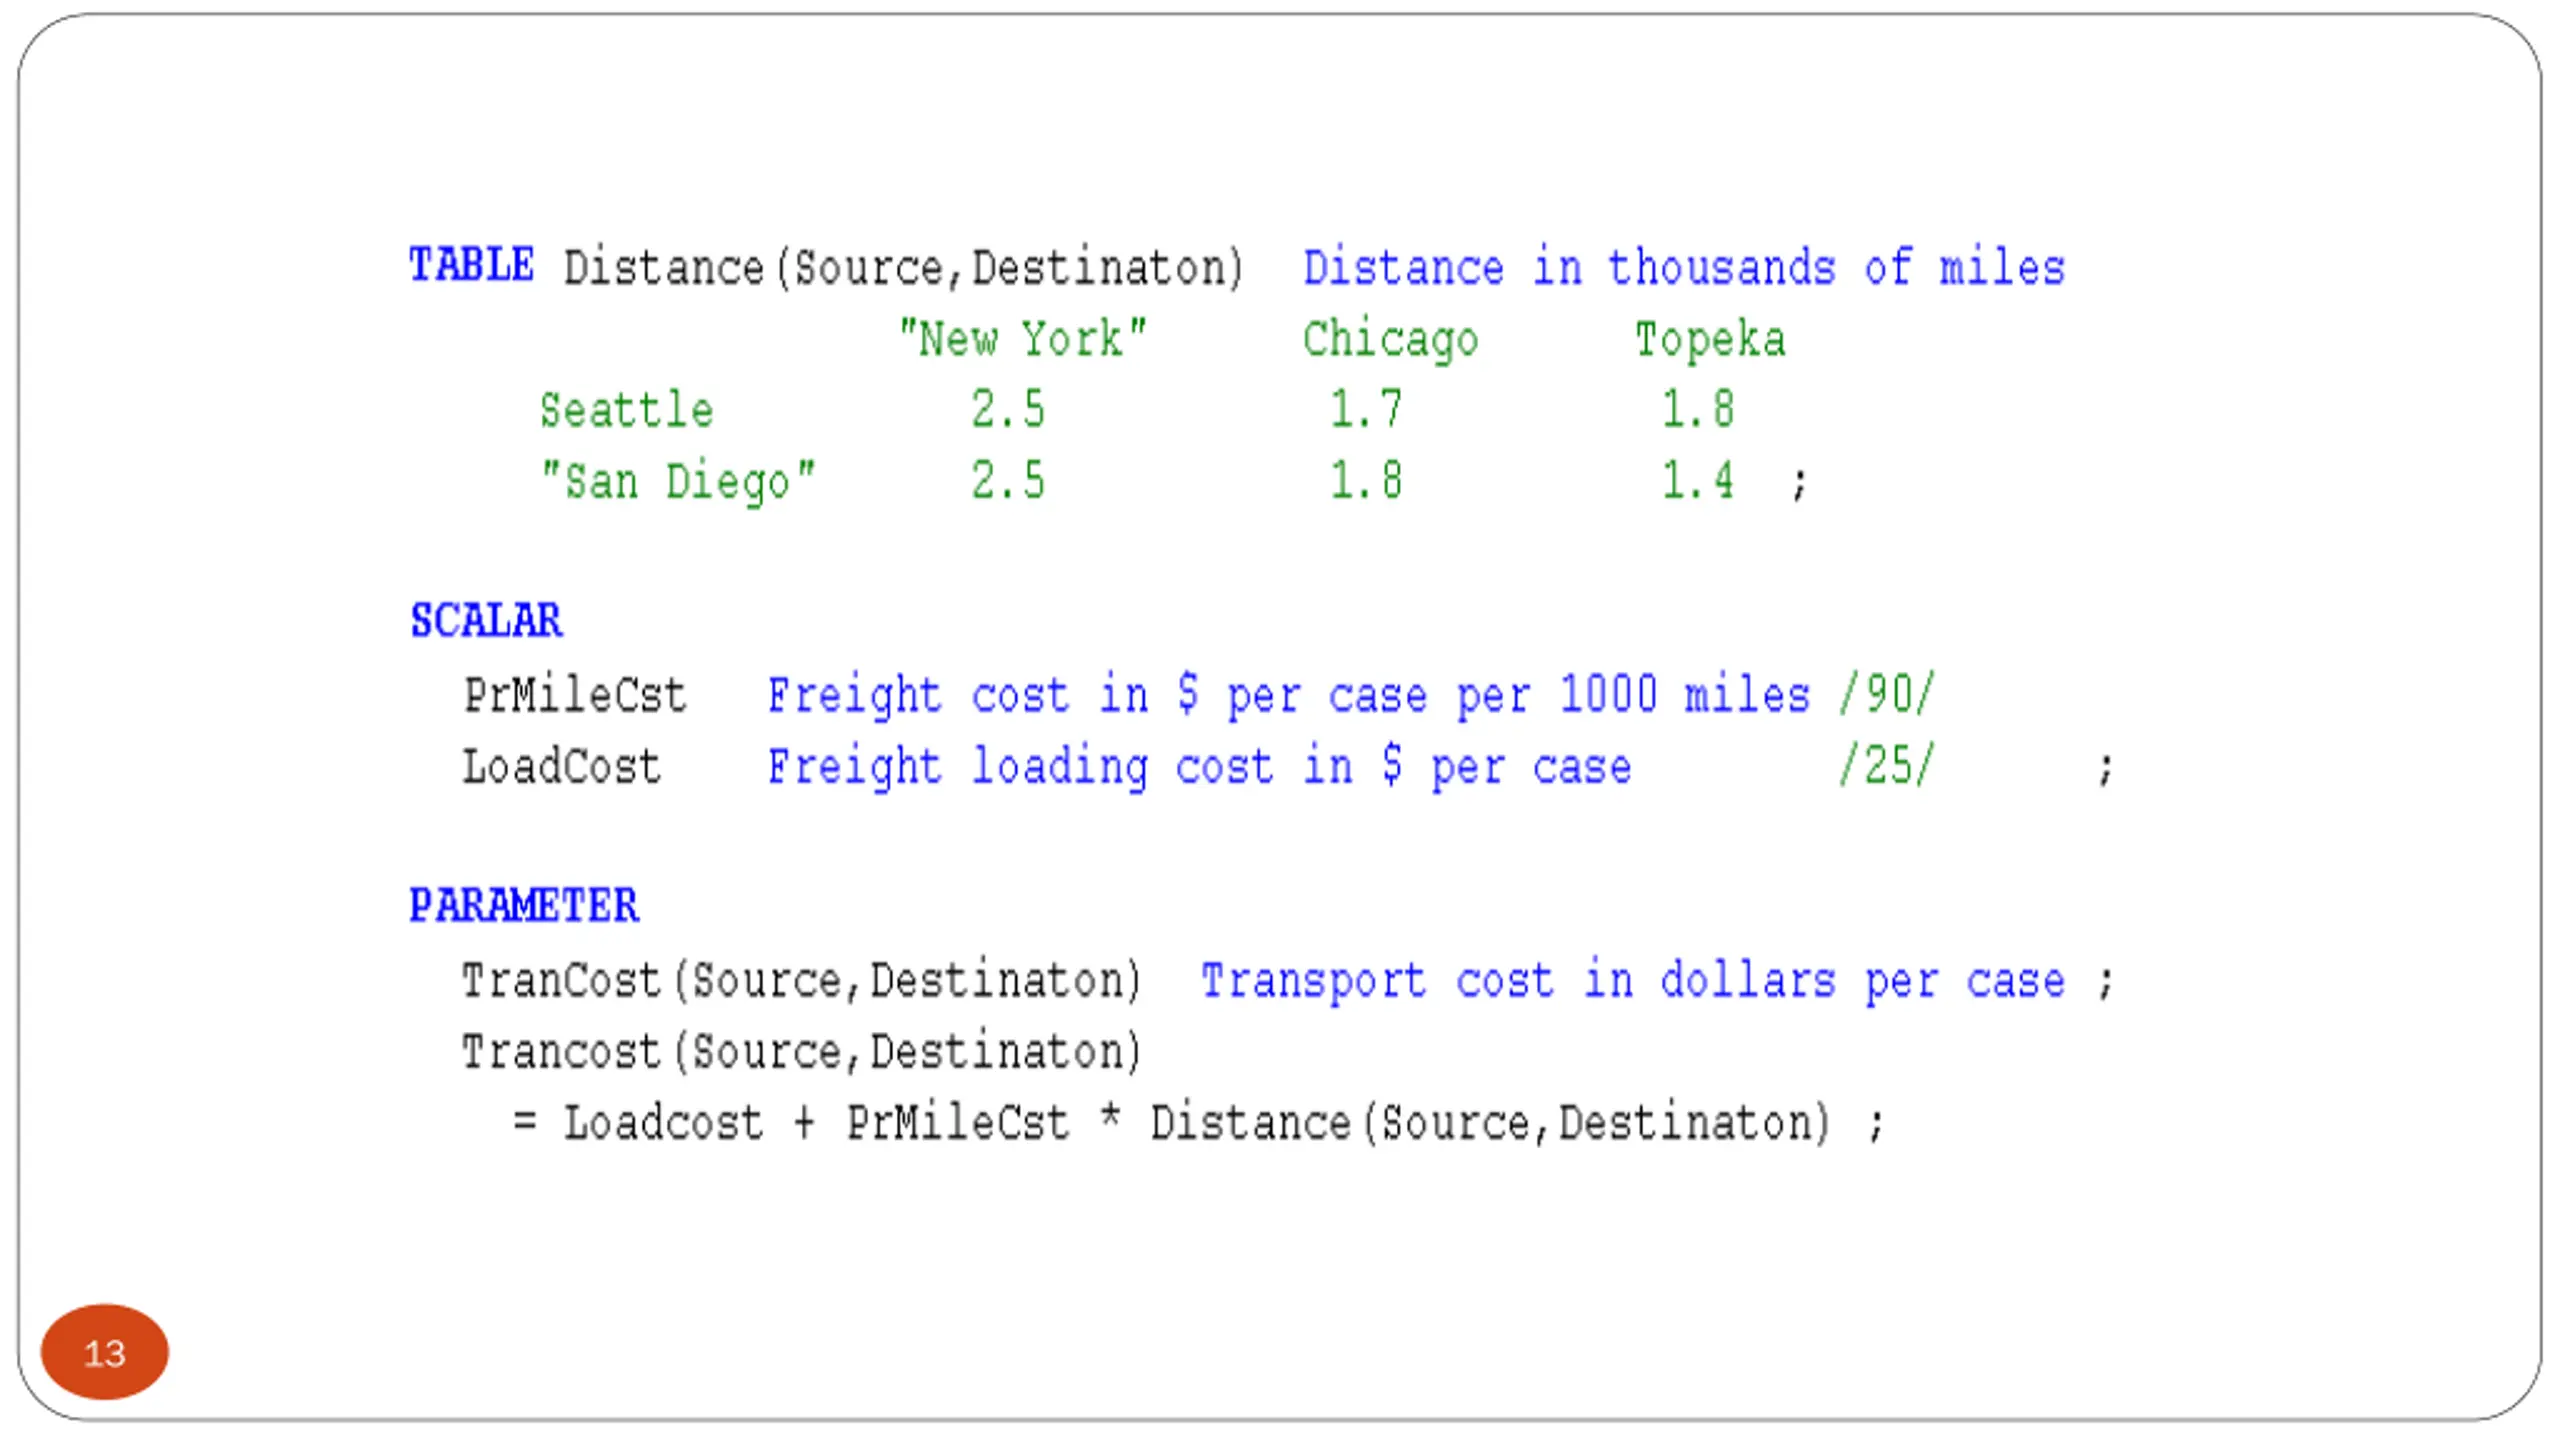The image size is (2560, 1440).
Task: Click "Transport cost in dollars per case" text
Action: (1632, 980)
